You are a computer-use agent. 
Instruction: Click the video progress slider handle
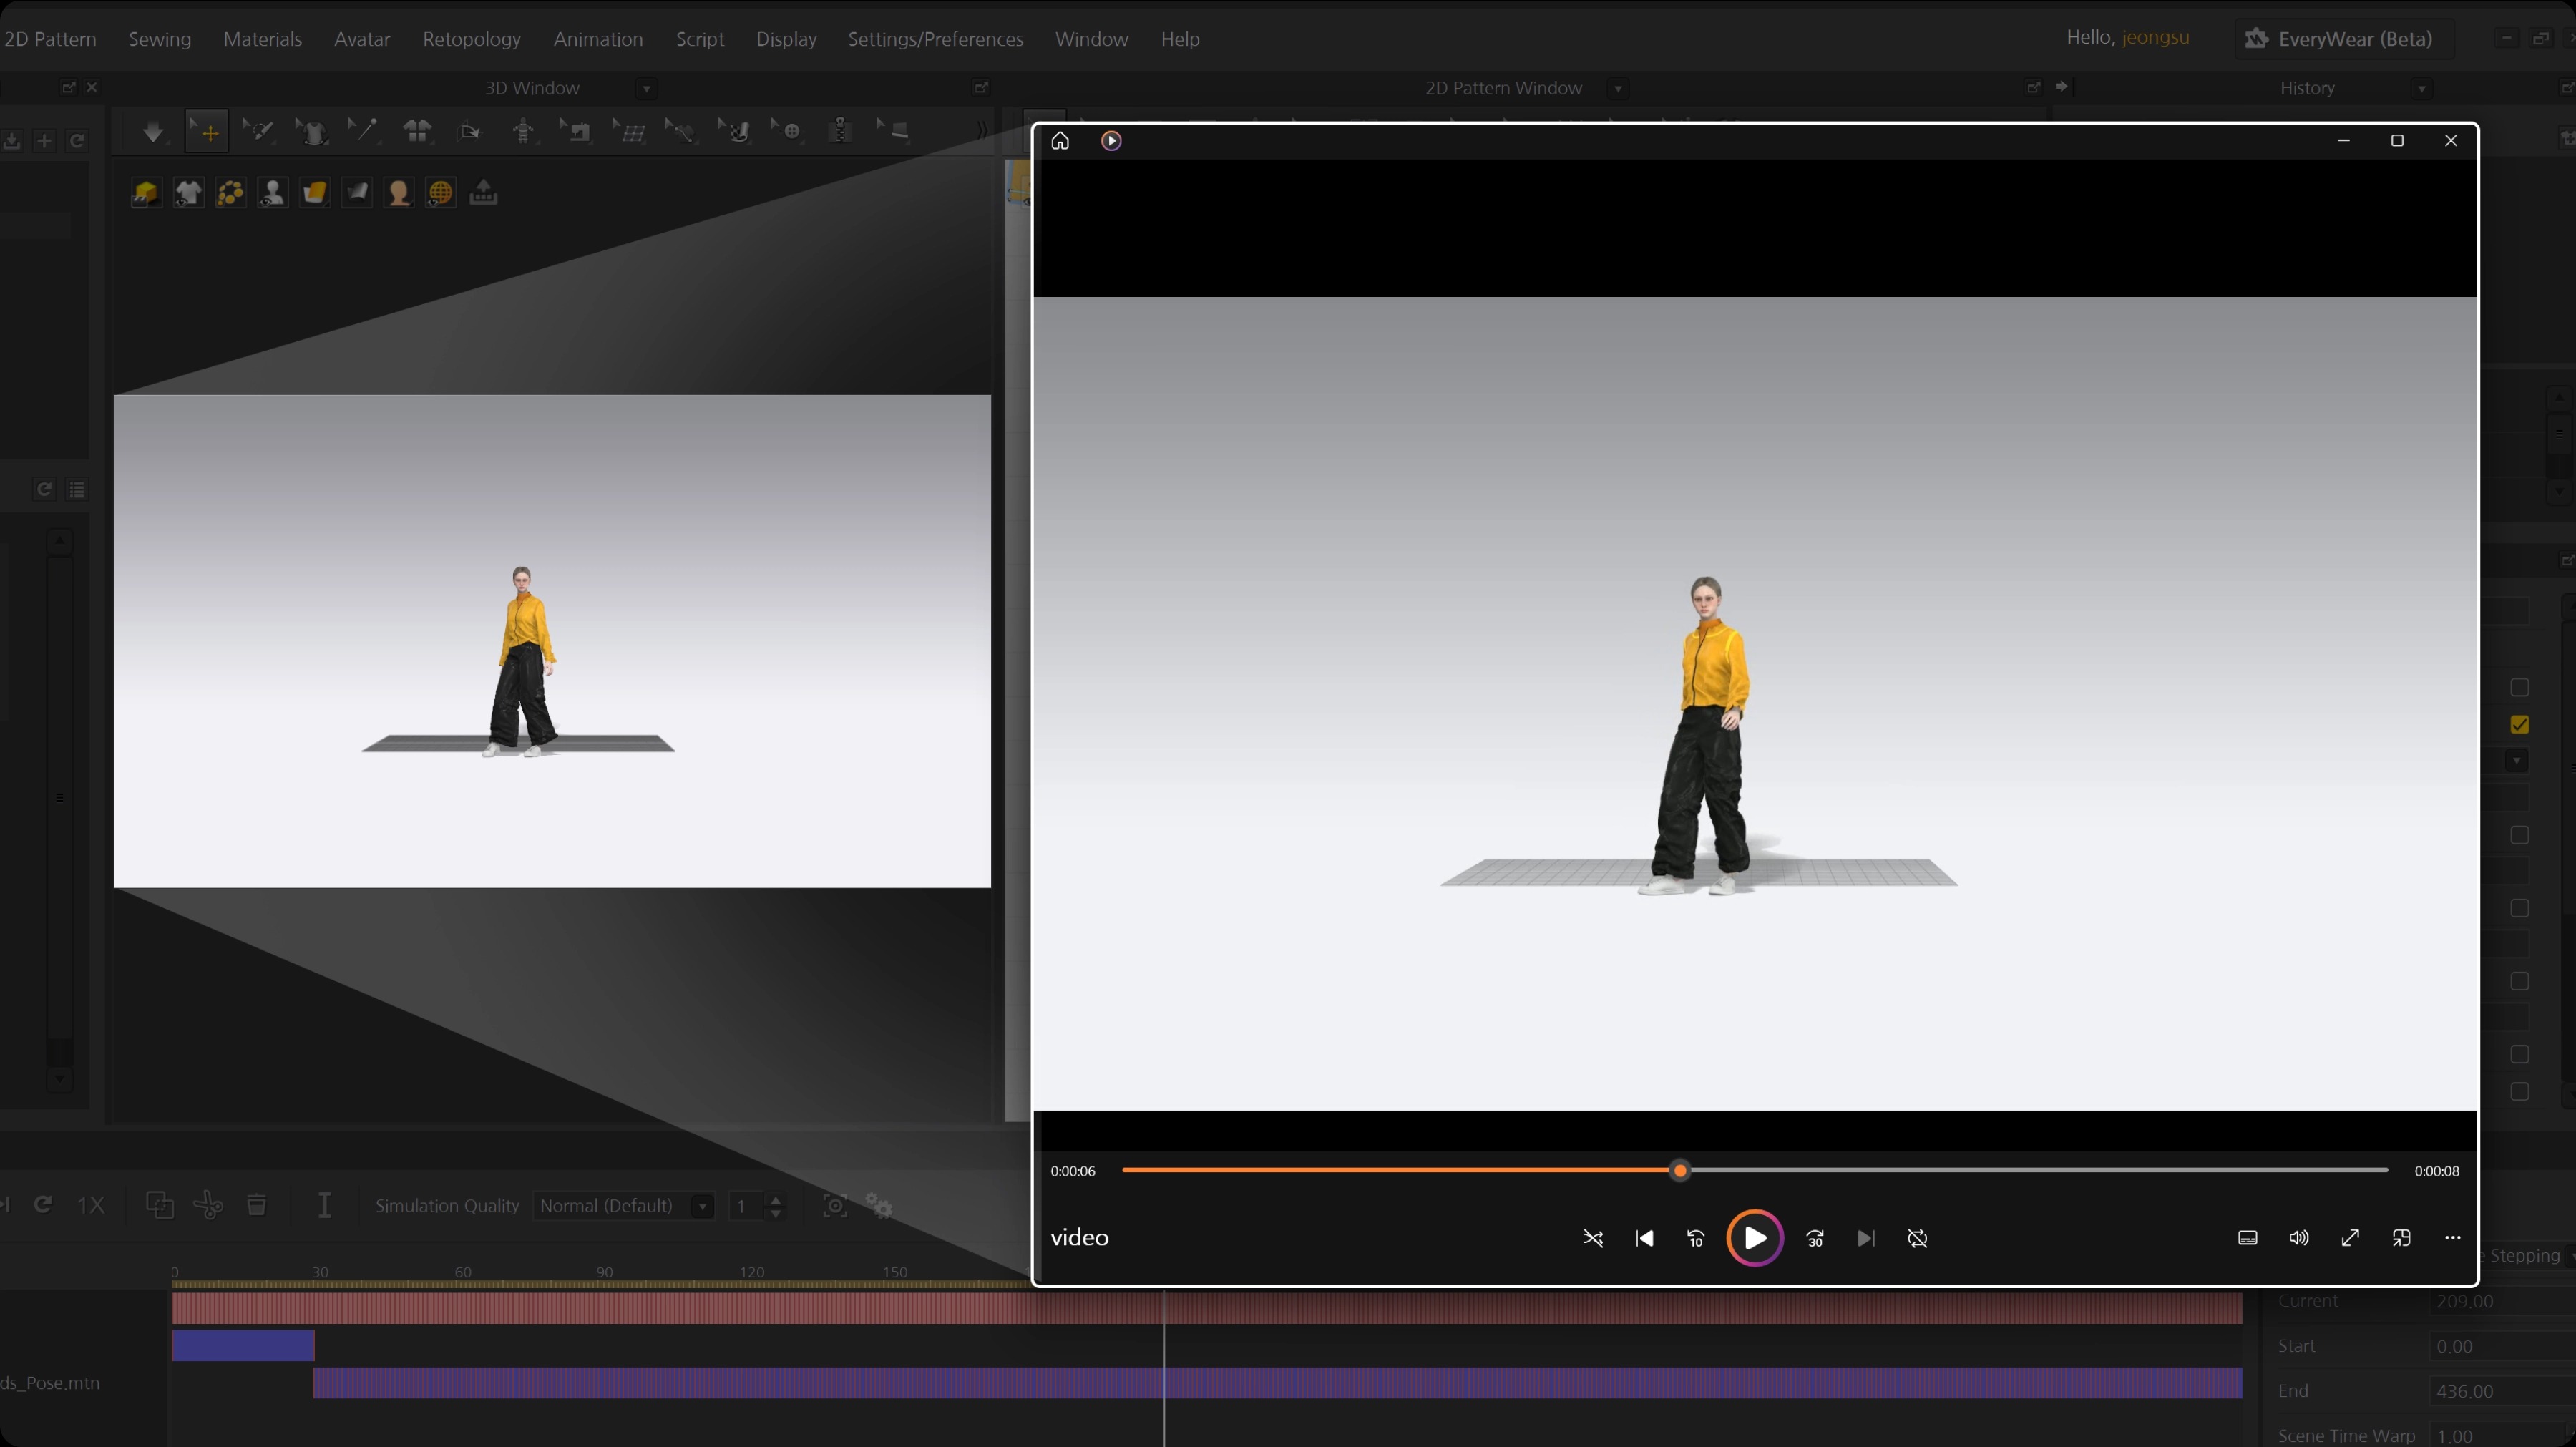tap(1680, 1170)
